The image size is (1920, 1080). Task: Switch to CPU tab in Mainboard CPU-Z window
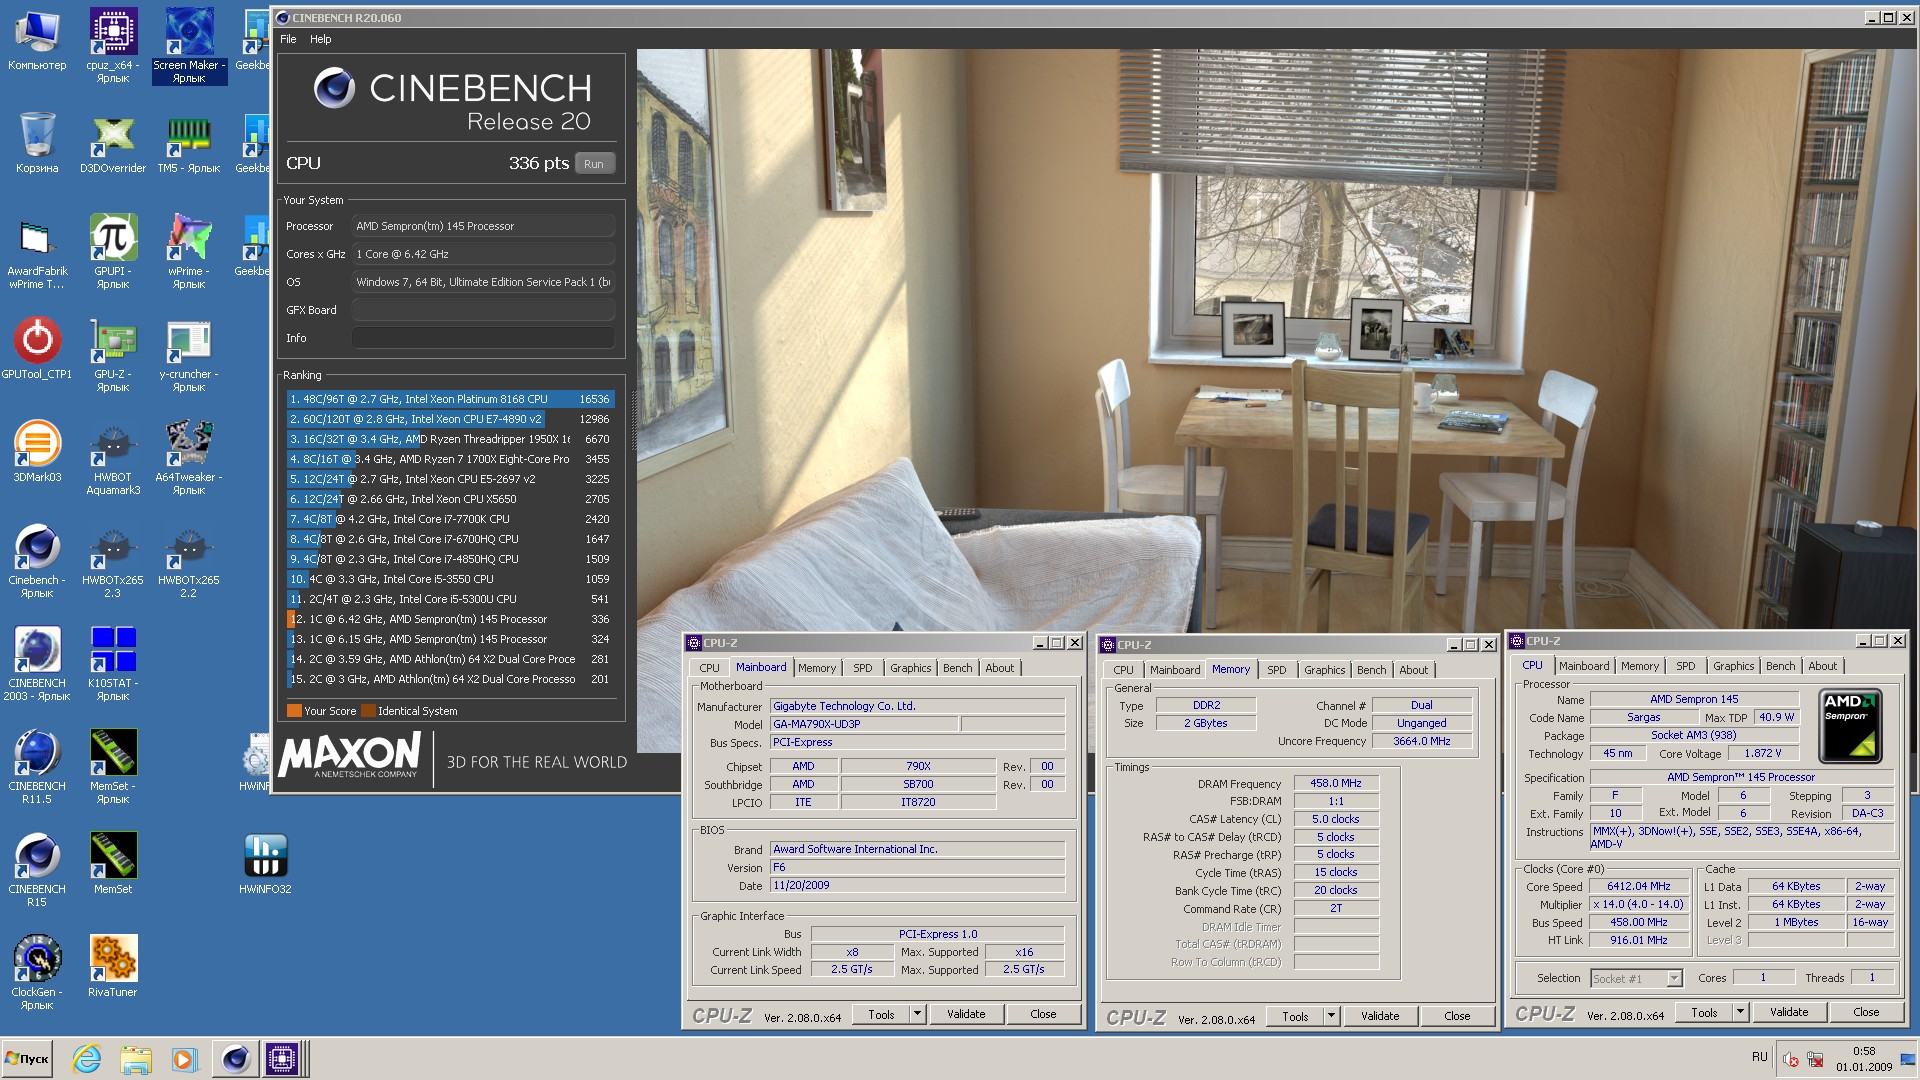(709, 668)
